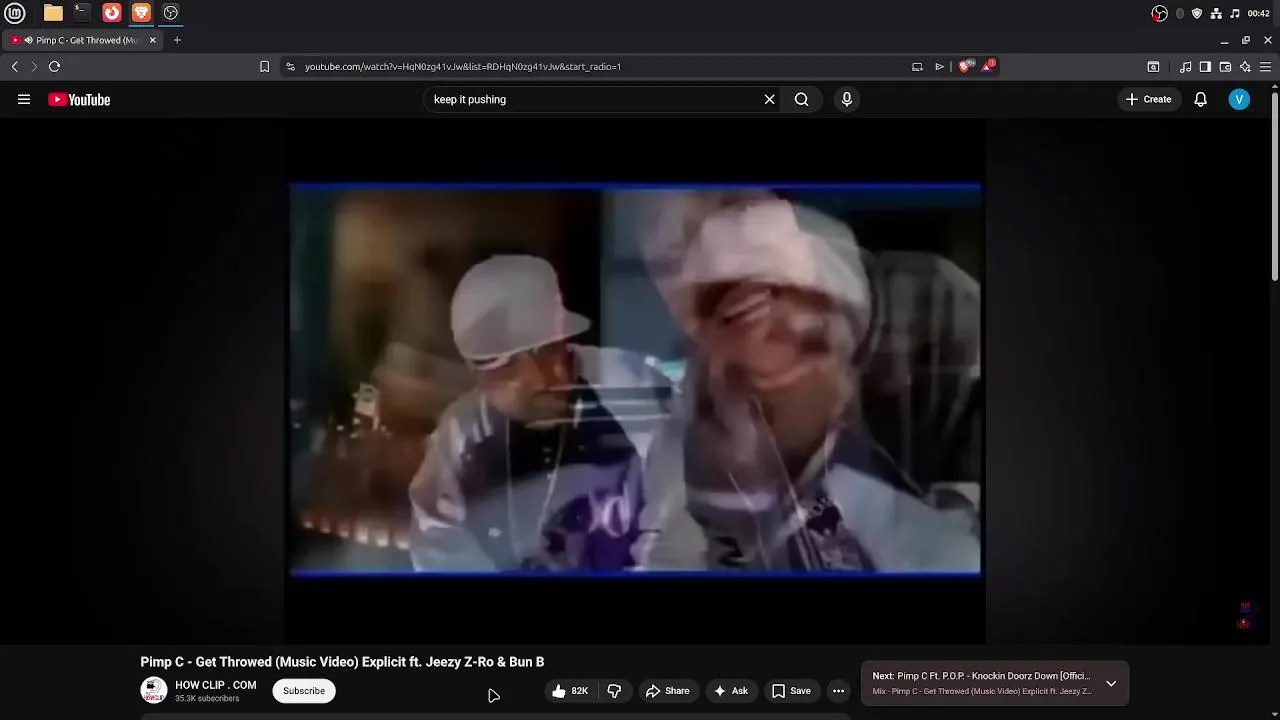Image resolution: width=1280 pixels, height=720 pixels.
Task: Open the network connections tray icon
Action: pyautogui.click(x=1216, y=13)
